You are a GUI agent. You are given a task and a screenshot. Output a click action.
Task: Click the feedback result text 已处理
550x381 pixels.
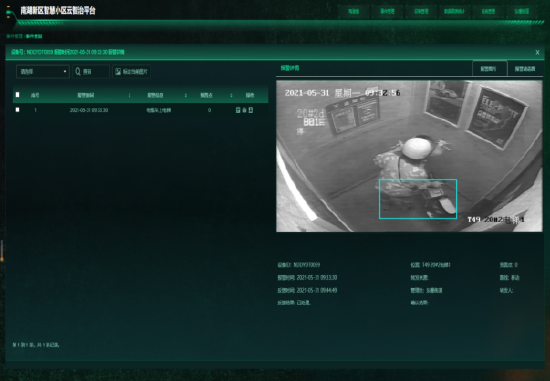(304, 302)
